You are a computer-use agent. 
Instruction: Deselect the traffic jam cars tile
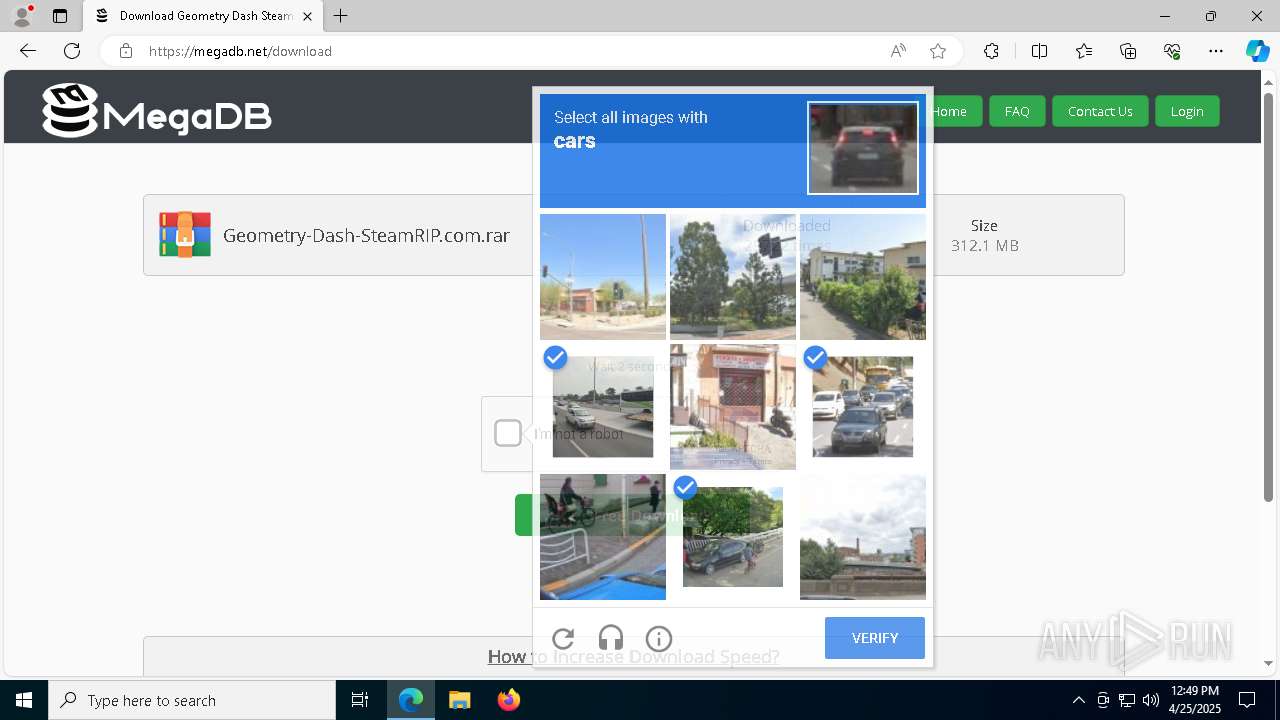[x=863, y=407]
